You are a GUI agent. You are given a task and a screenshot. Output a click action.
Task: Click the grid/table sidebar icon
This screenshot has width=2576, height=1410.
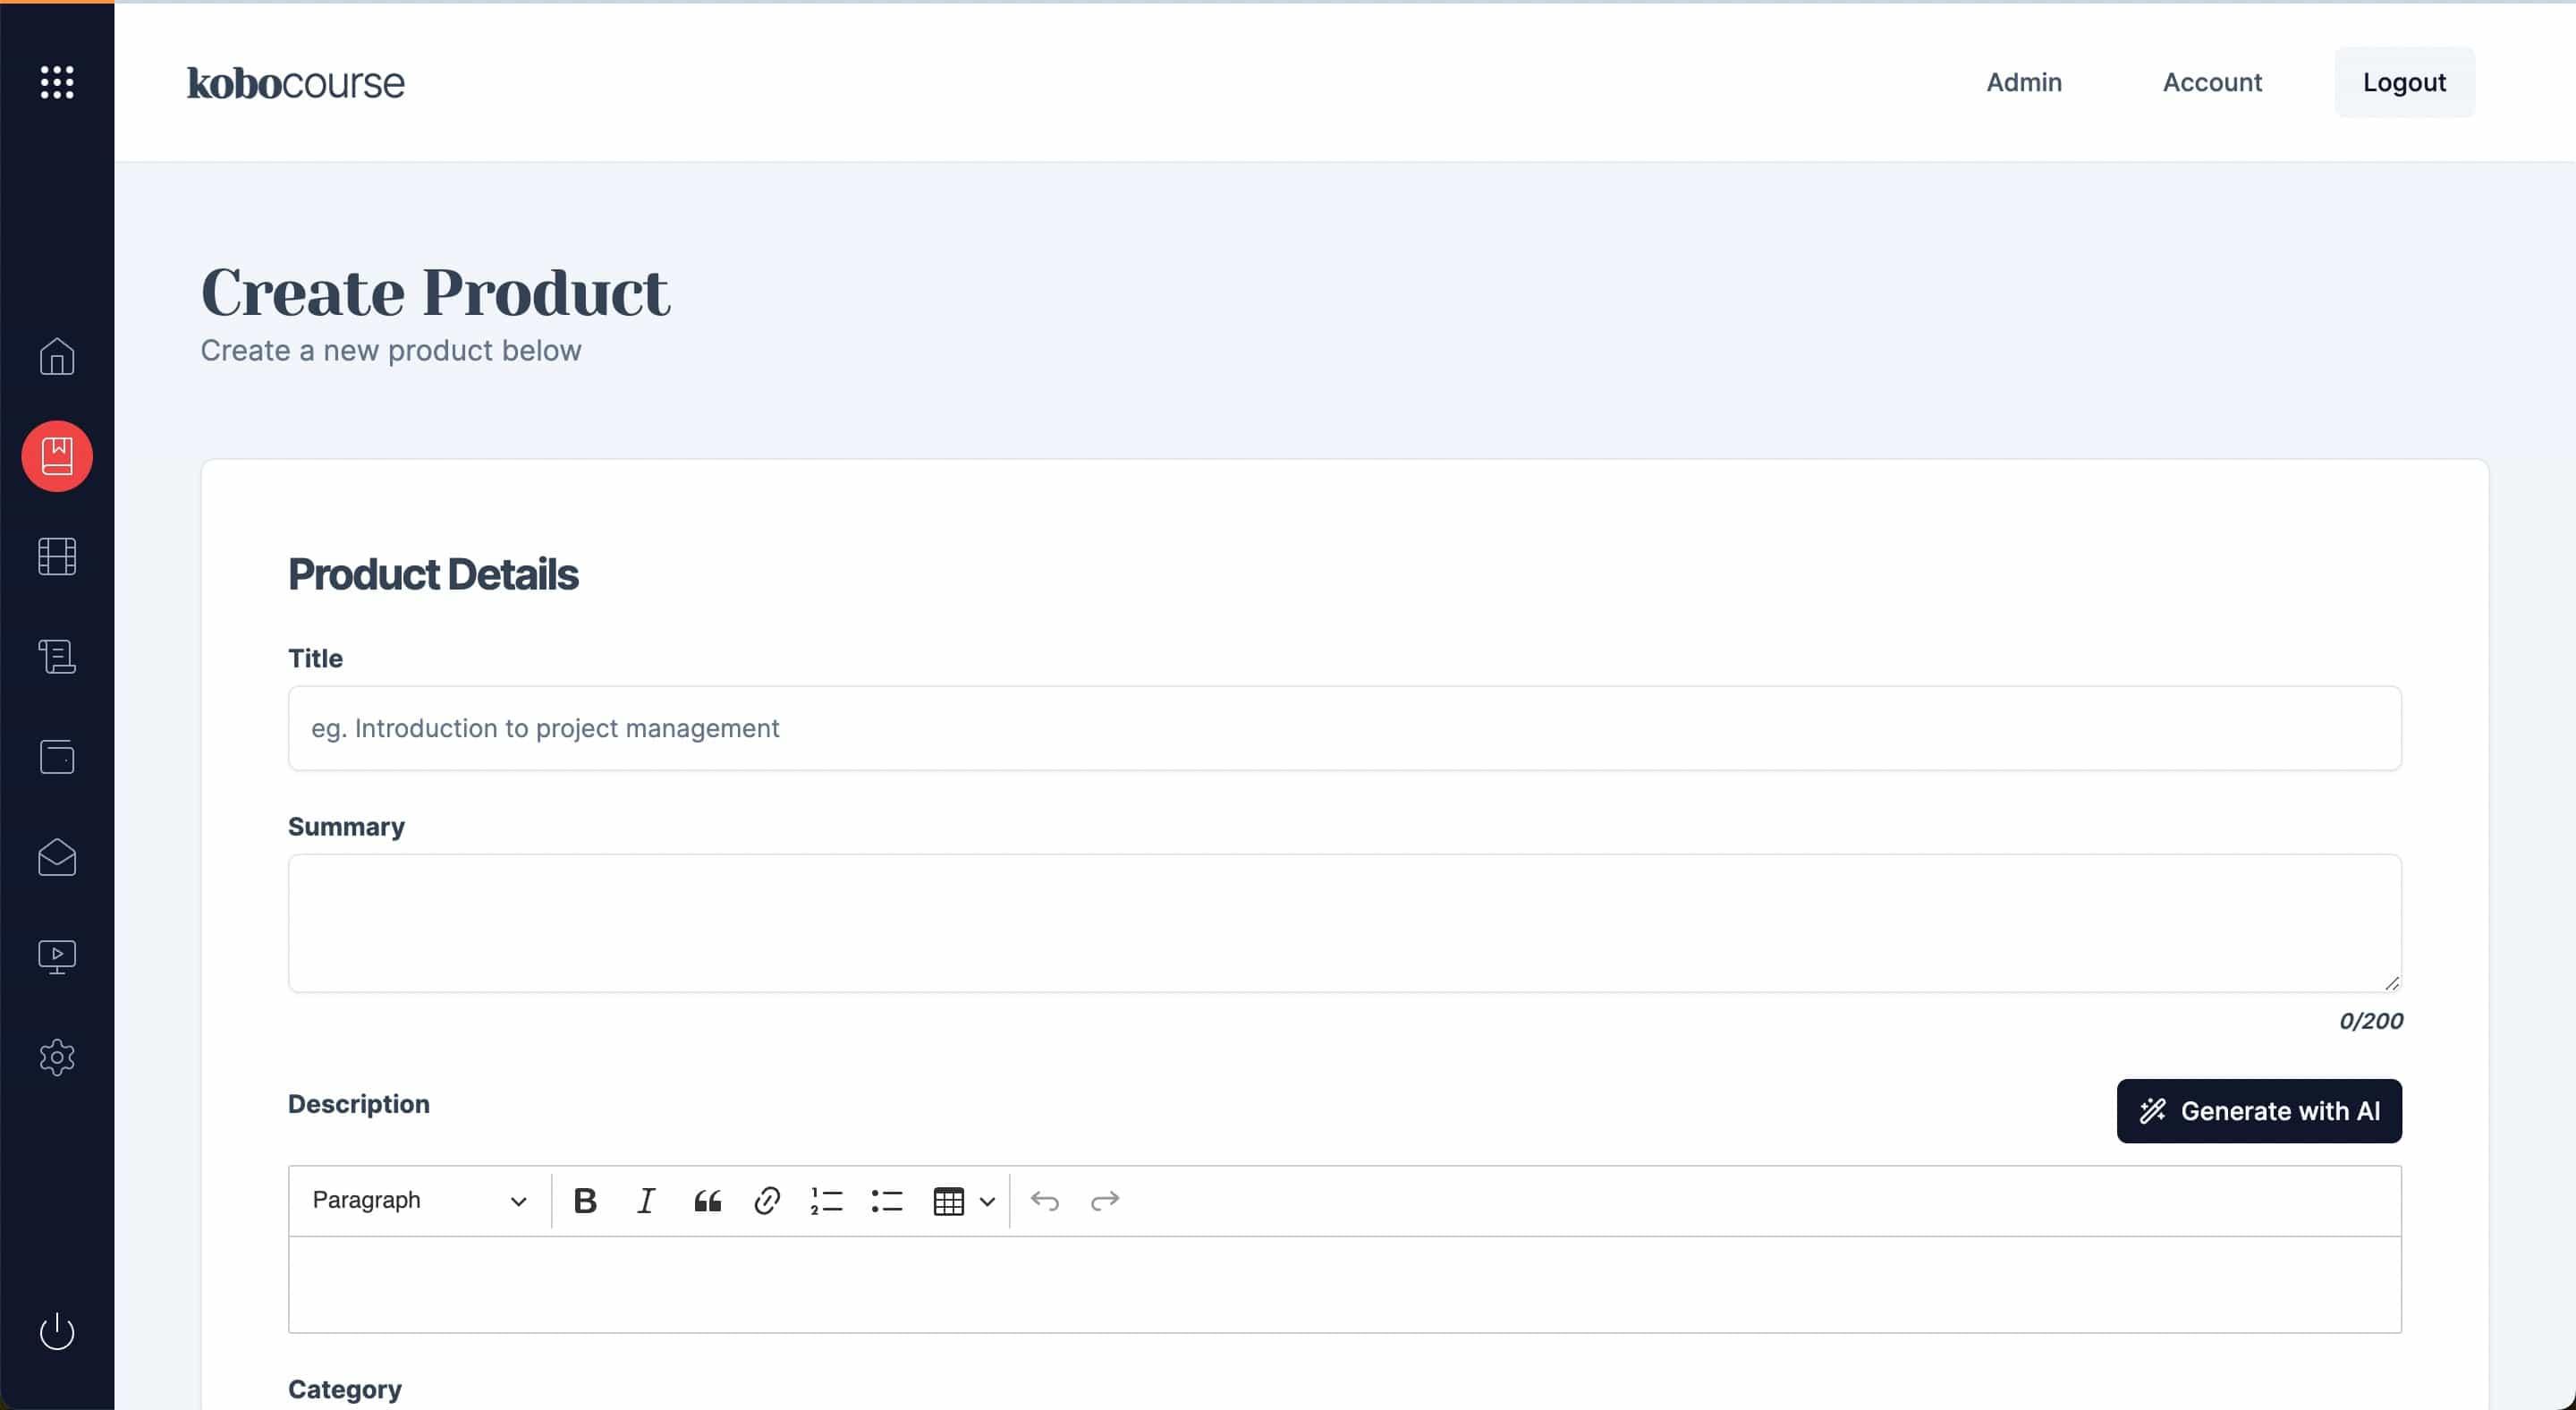57,556
